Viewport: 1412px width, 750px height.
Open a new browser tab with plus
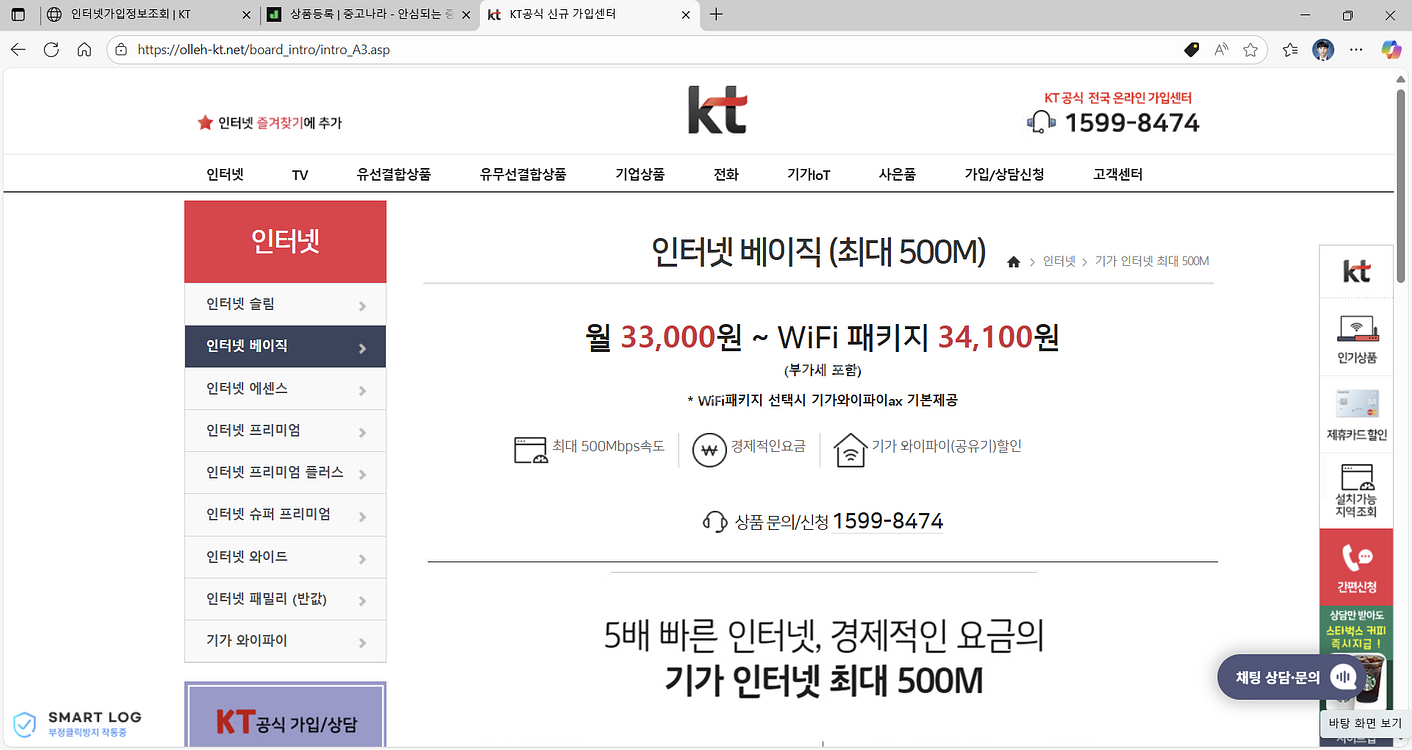point(716,14)
